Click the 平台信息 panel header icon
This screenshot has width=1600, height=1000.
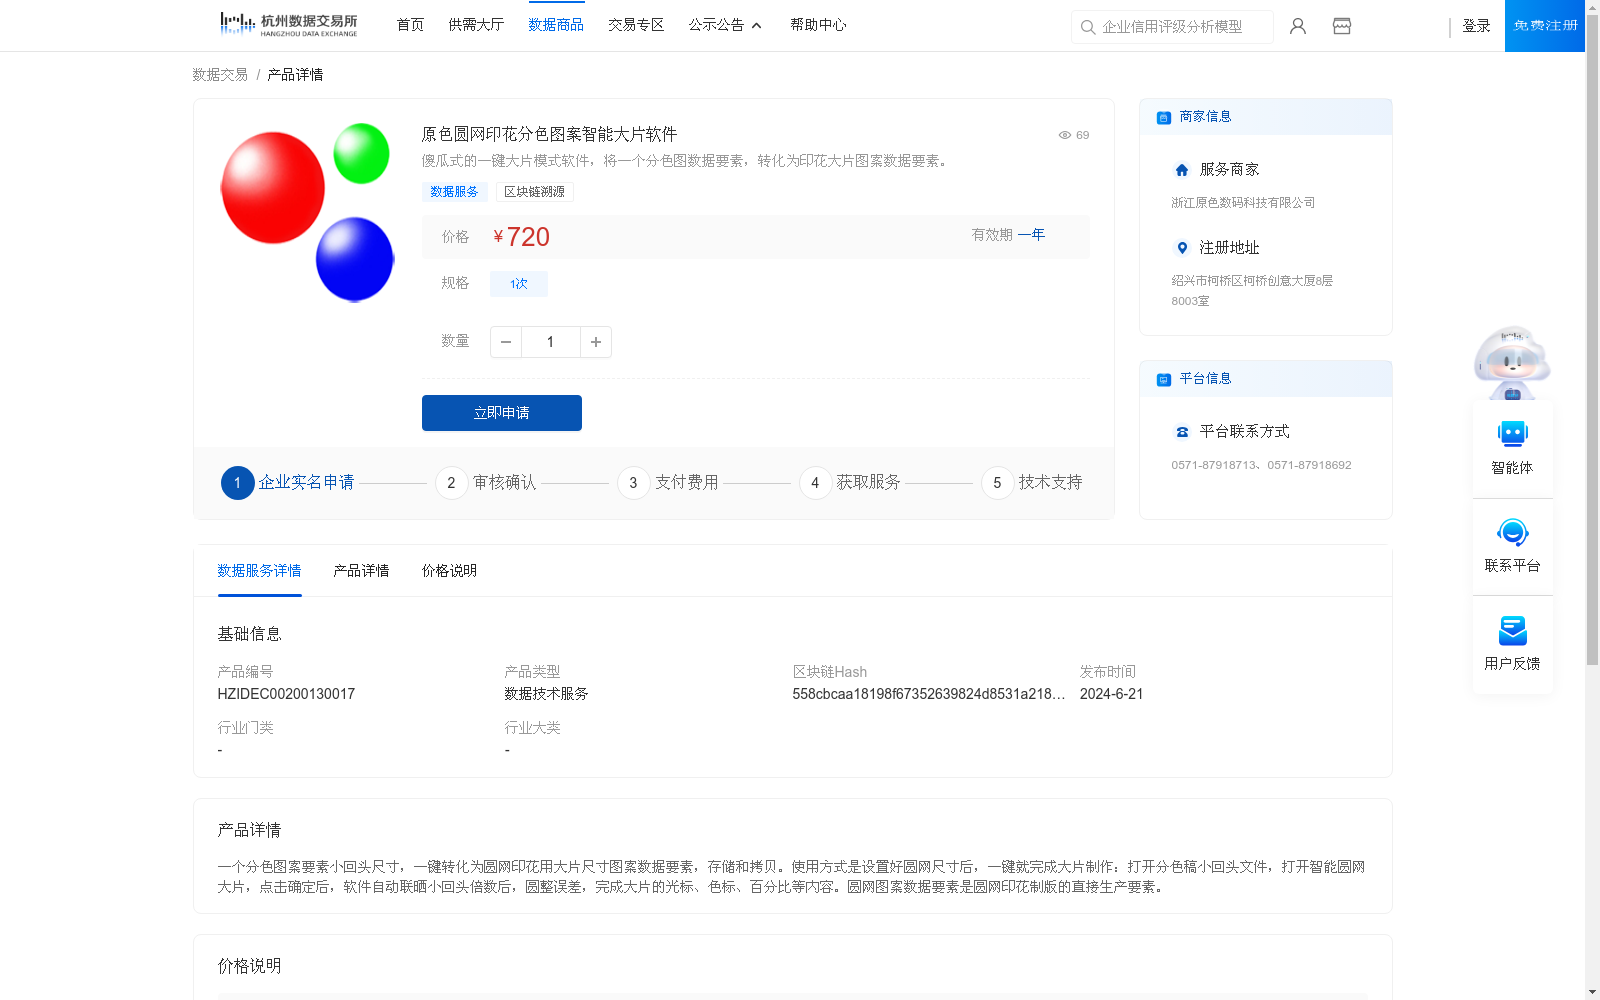pos(1164,379)
